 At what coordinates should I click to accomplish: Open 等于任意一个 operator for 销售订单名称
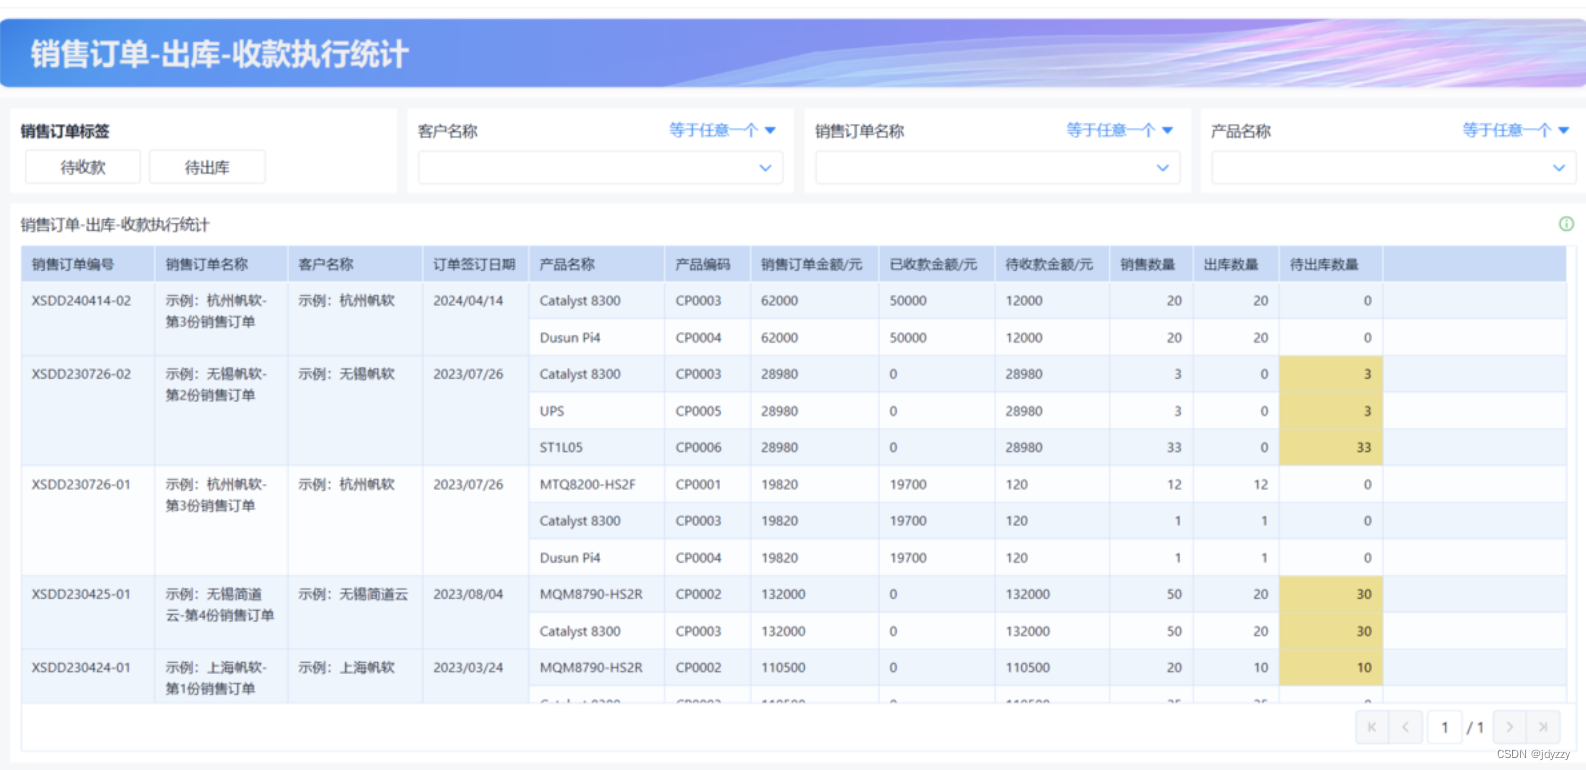click(1119, 130)
